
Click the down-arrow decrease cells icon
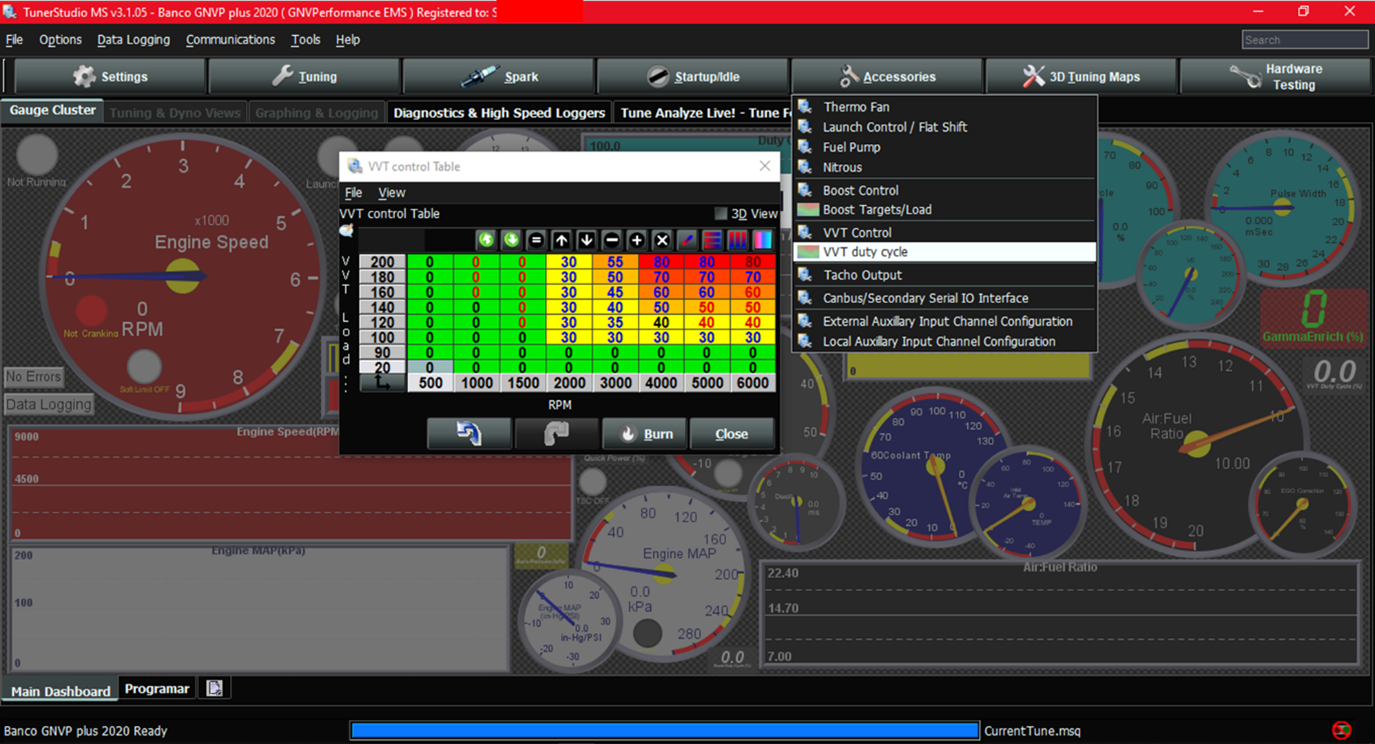586,240
